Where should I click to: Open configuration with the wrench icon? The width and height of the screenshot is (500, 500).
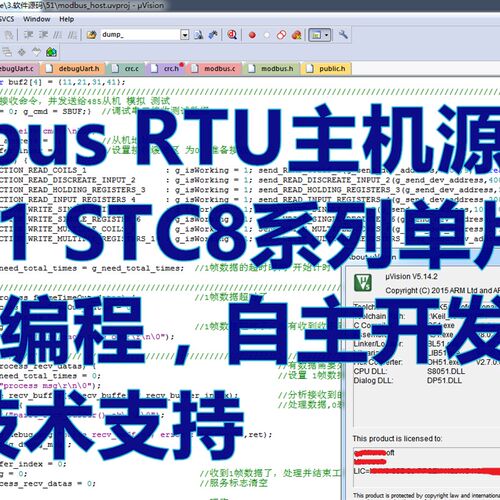pyautogui.click(x=343, y=34)
